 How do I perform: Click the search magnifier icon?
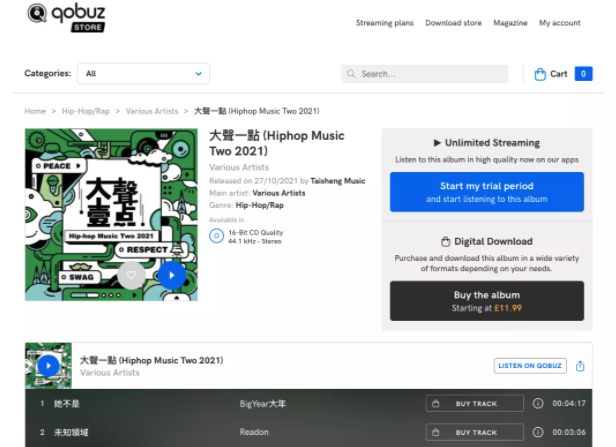coord(351,74)
